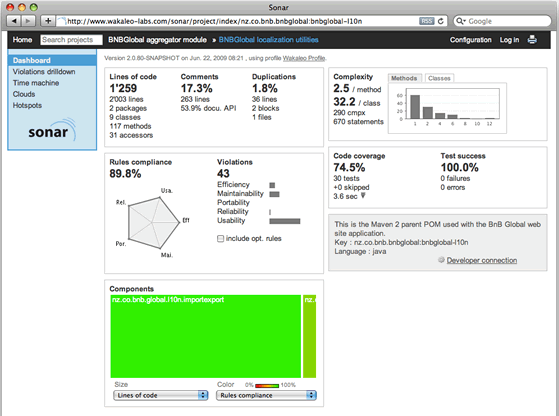Enable the include opt. rules checkbox

220,238
